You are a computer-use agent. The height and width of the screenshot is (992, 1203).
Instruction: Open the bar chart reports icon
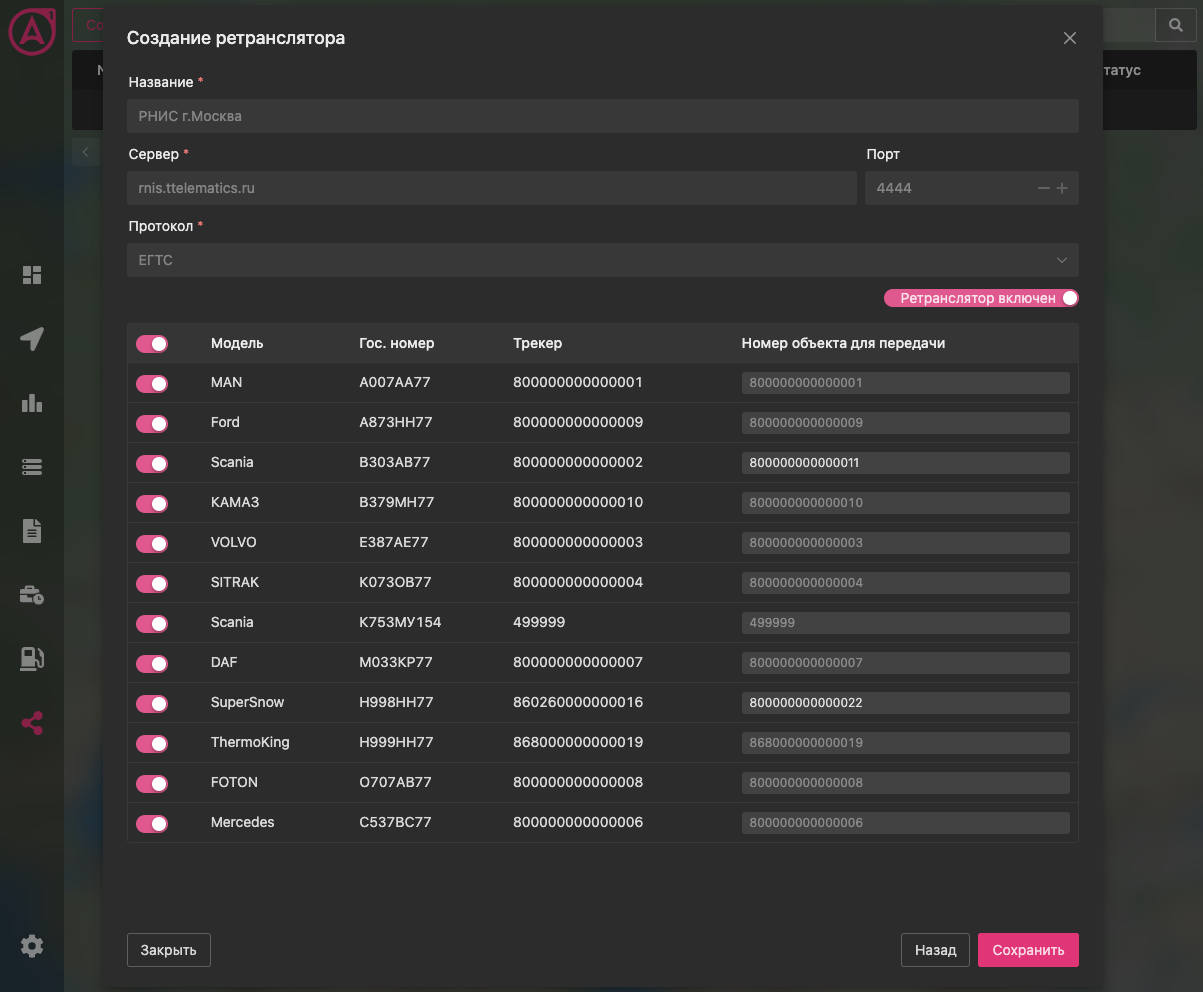(32, 403)
